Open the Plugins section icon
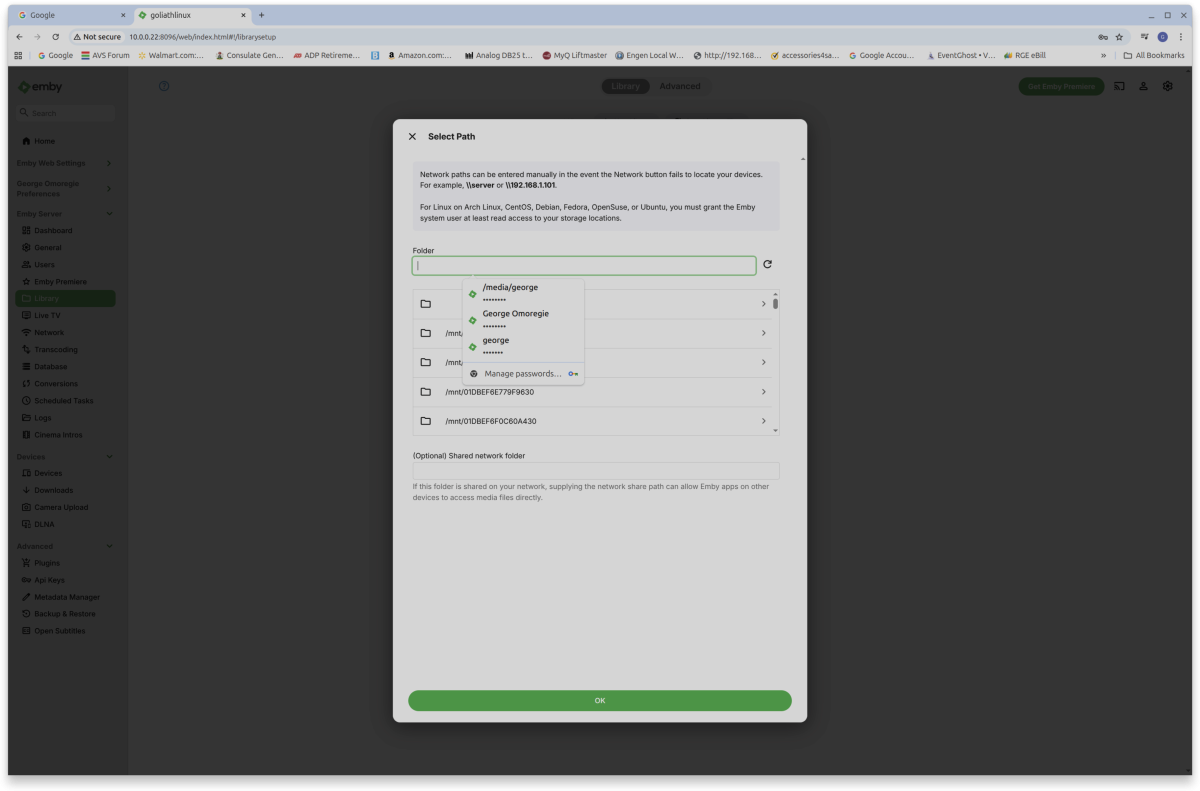1200x791 pixels. point(27,562)
